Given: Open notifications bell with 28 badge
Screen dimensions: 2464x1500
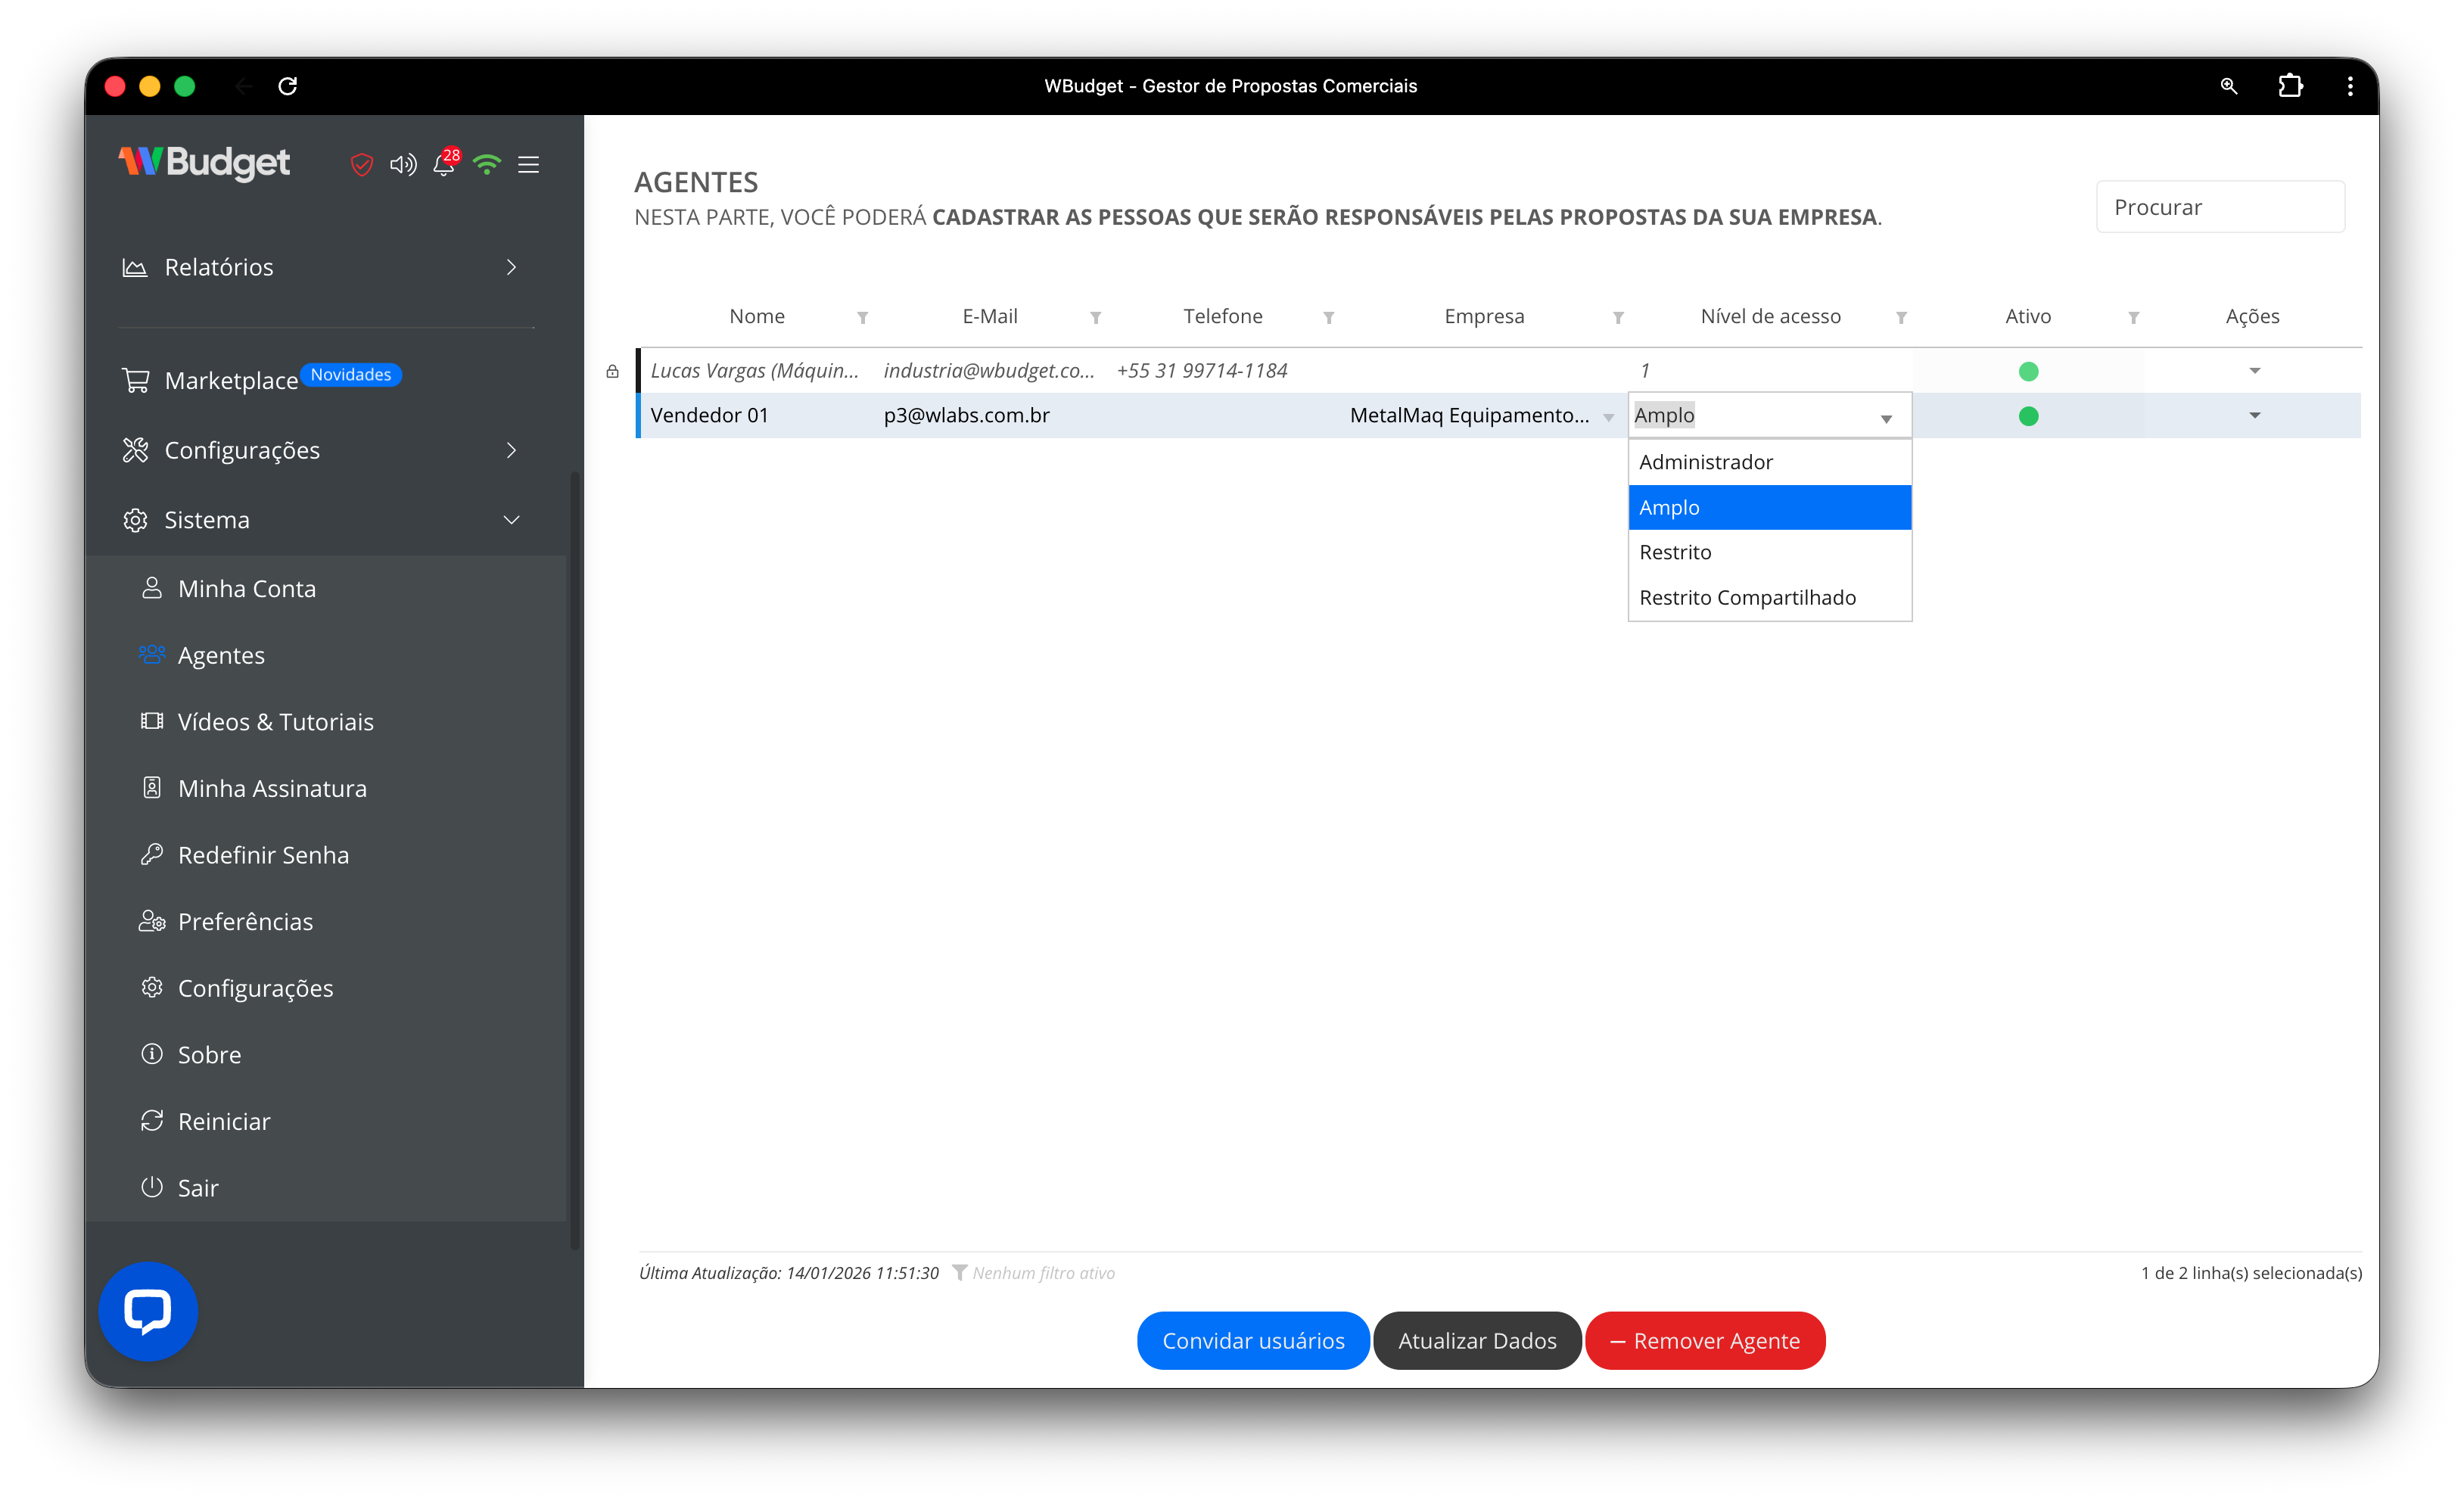Looking at the screenshot, I should click(444, 164).
